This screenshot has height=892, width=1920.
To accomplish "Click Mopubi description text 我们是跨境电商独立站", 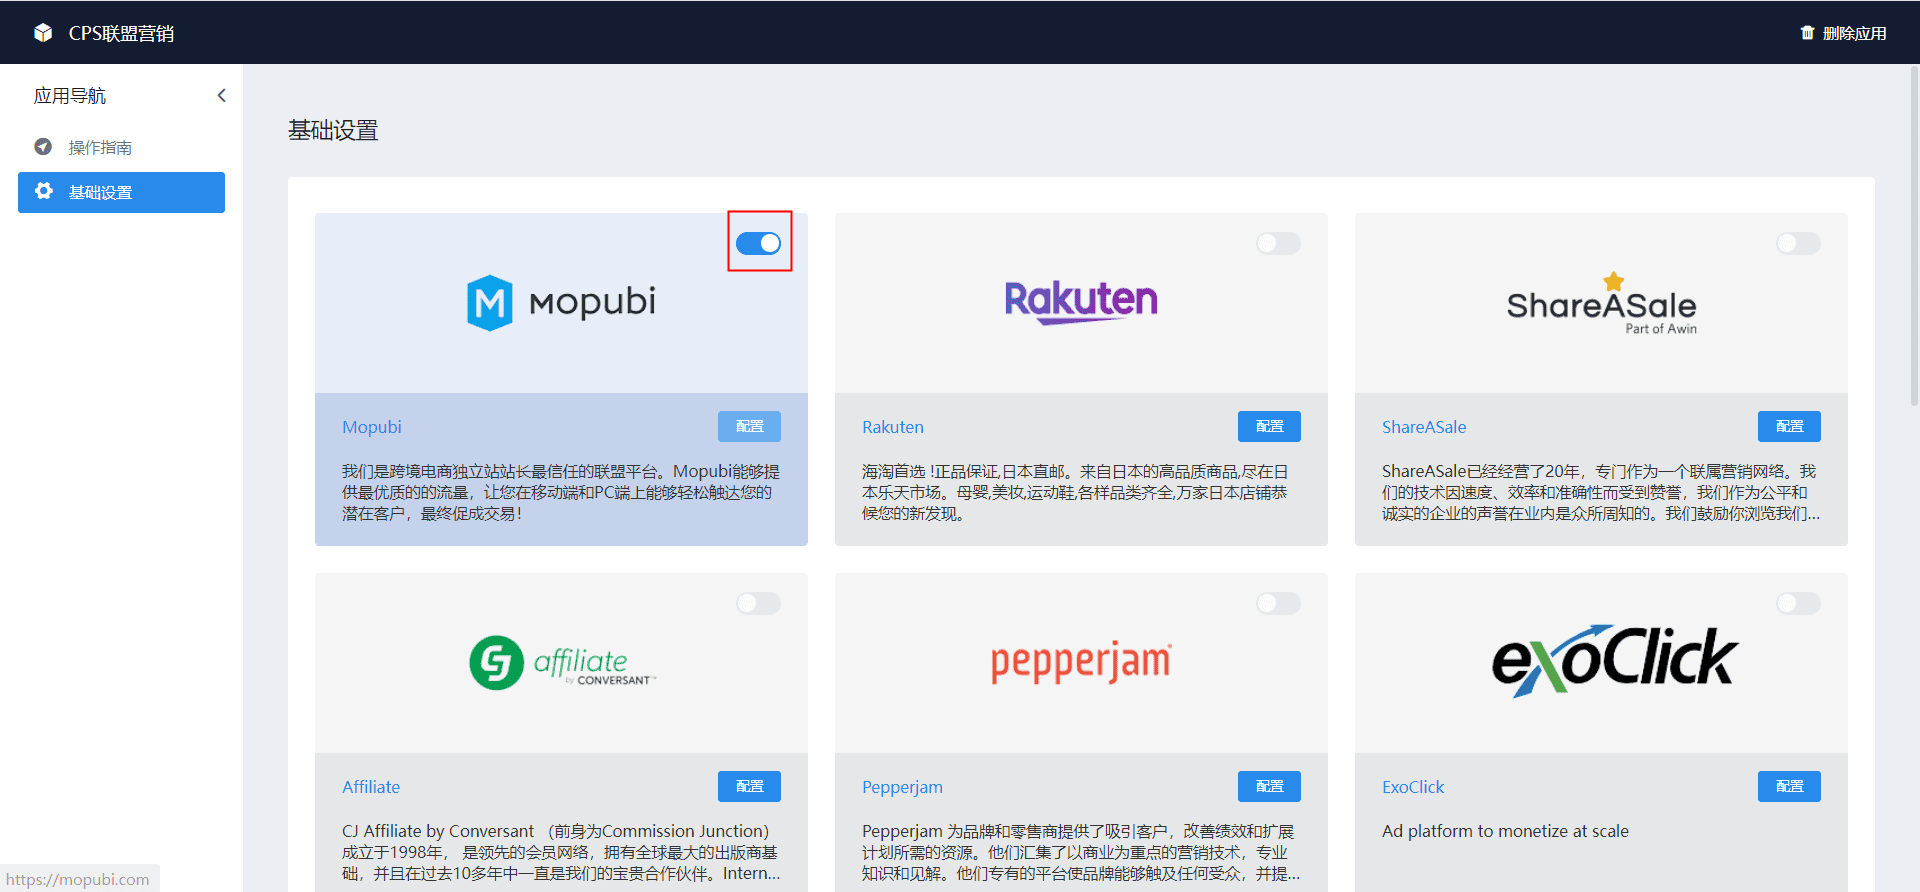I will click(x=561, y=492).
